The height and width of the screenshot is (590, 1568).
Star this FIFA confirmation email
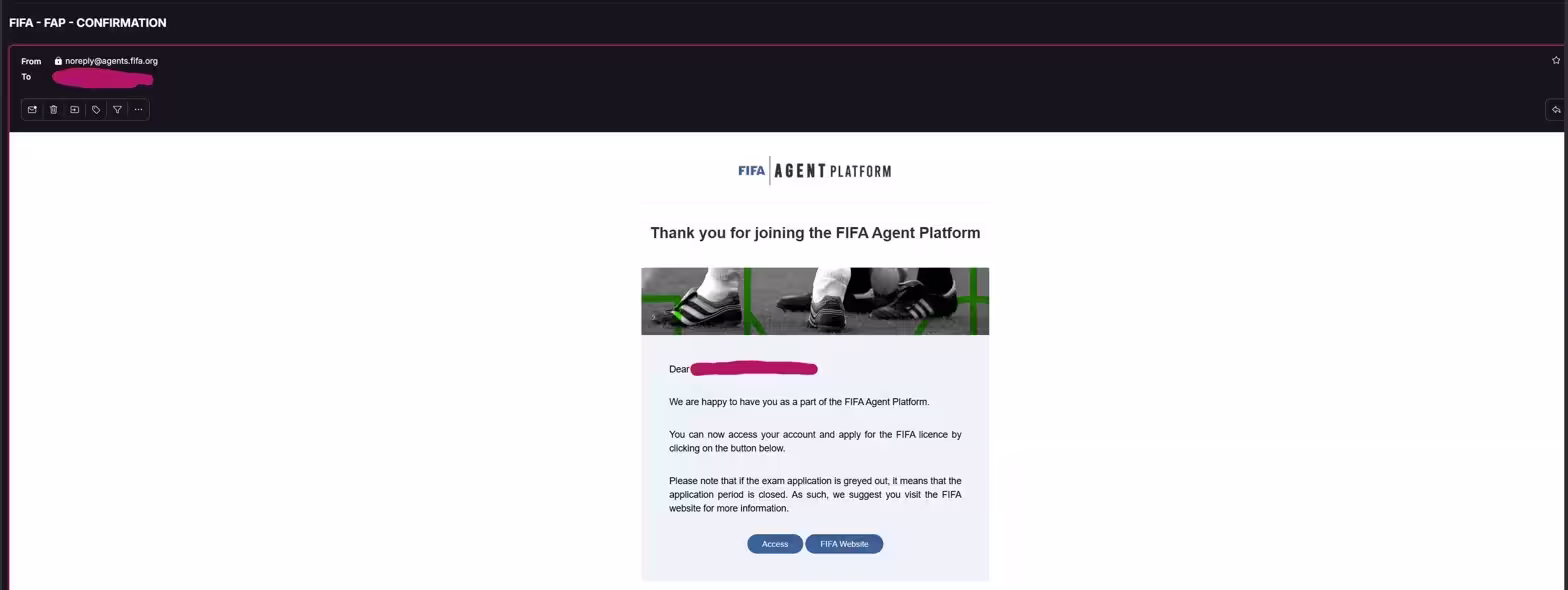[x=1556, y=61]
